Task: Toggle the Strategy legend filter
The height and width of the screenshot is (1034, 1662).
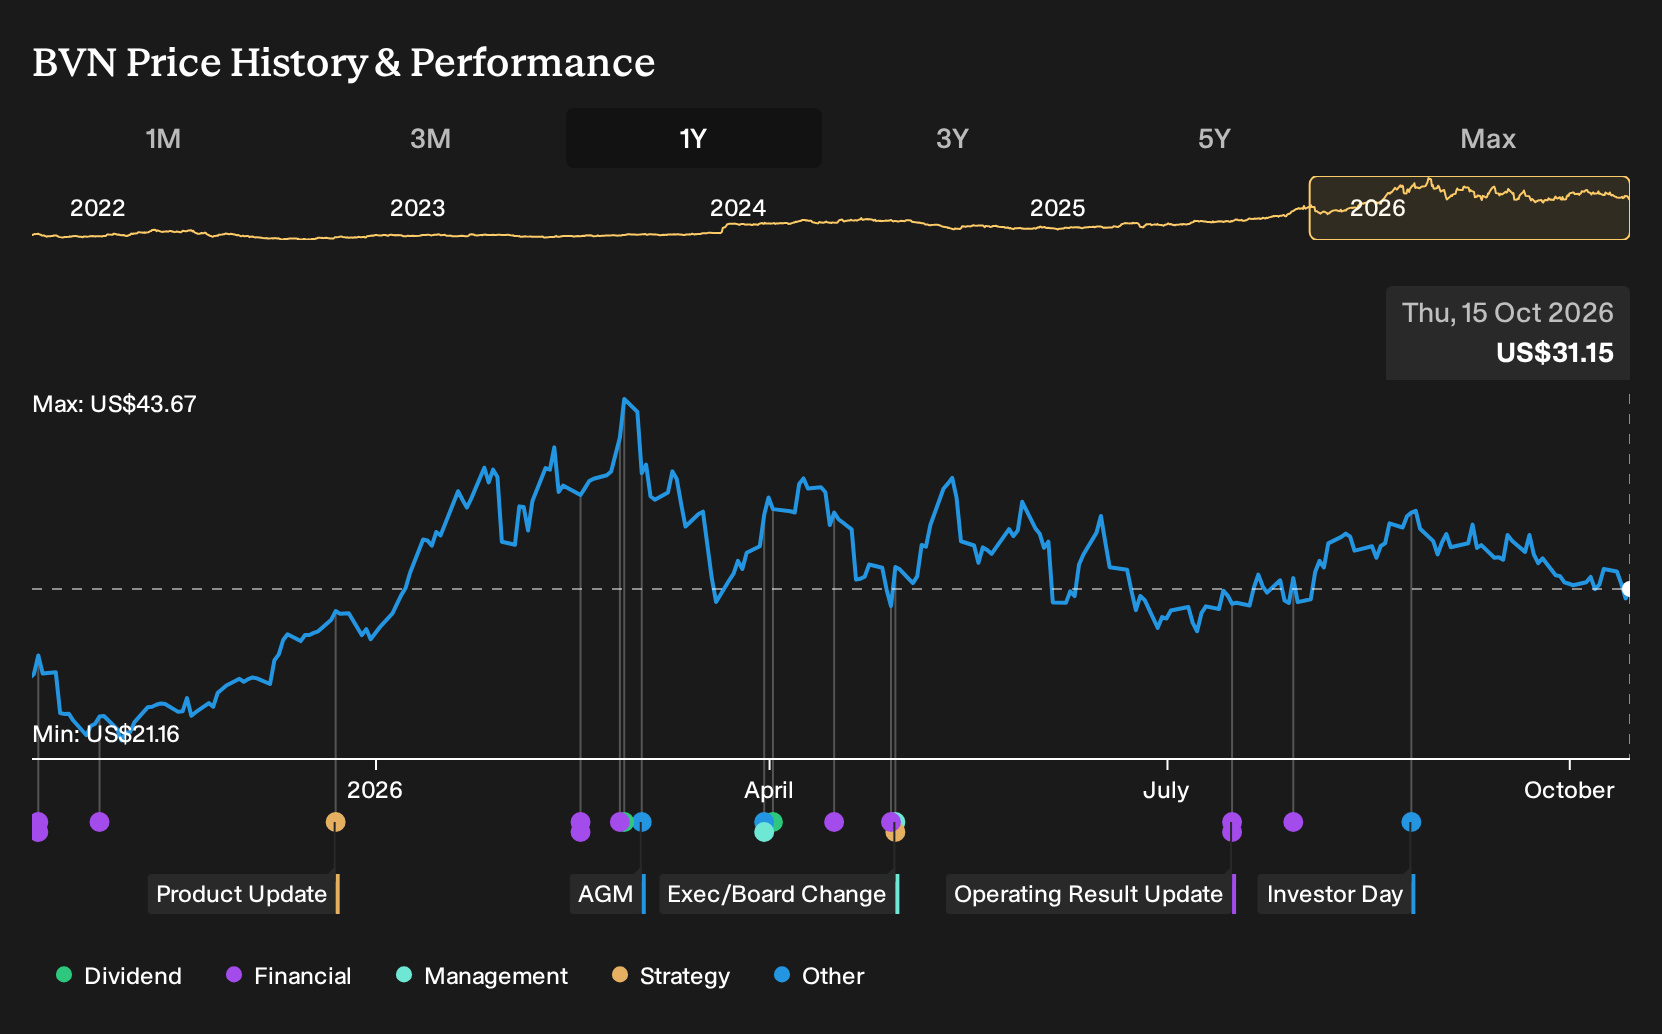Action: pyautogui.click(x=671, y=976)
